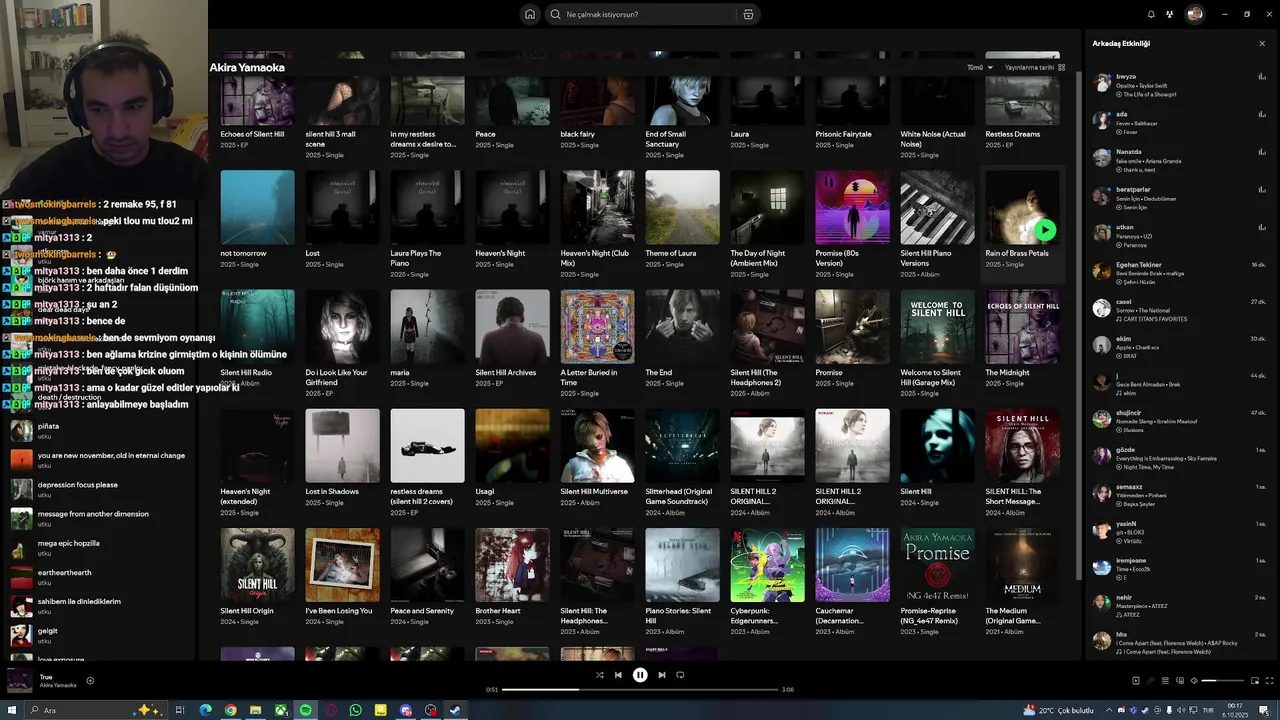
Task: Play Rain of Brass Petals with the green button
Action: [1045, 230]
